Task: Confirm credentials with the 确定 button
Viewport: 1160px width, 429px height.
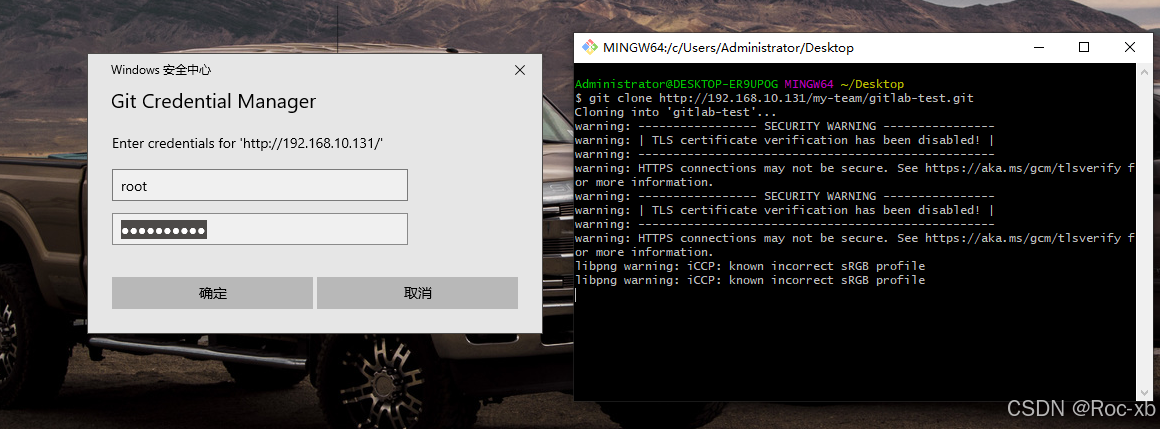Action: point(212,293)
